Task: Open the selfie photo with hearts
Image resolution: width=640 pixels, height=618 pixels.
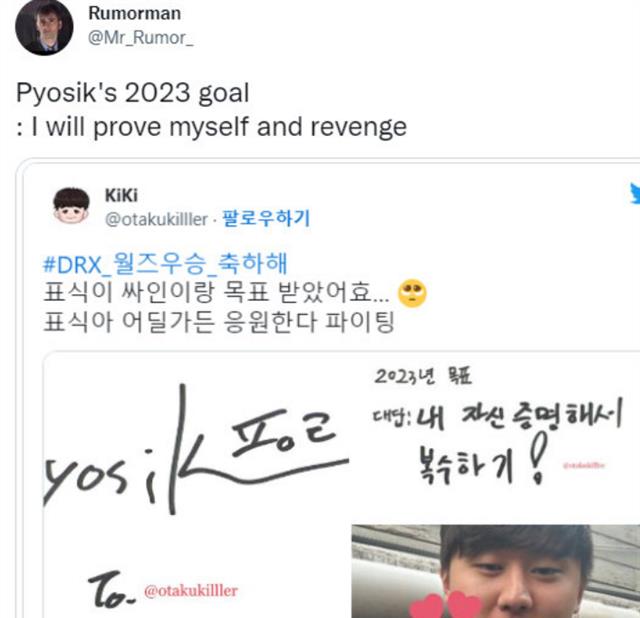Action: pos(496,571)
